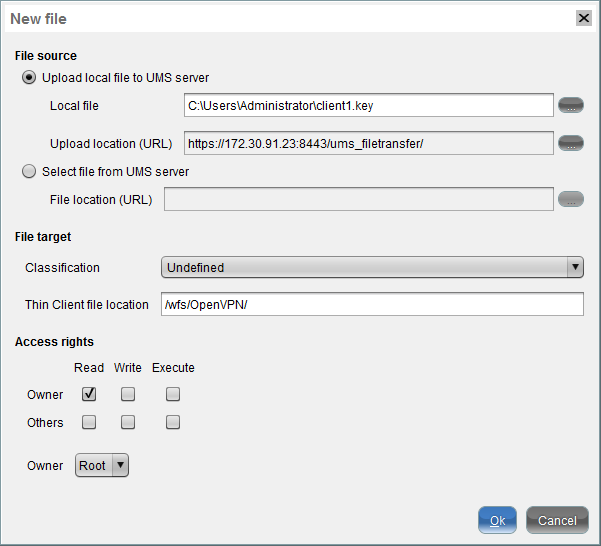Viewport: 601px width, 546px height.
Task: Open the Classification dropdown
Action: point(372,267)
